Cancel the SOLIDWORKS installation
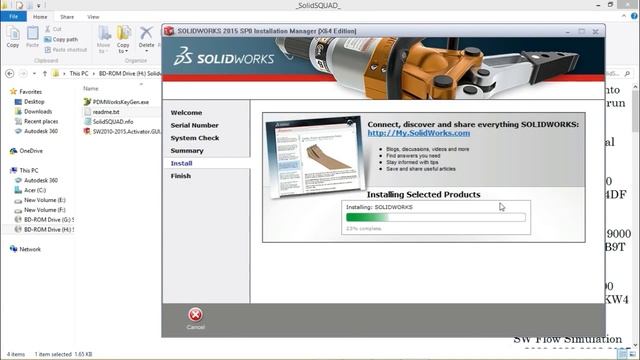This screenshot has width=640, height=360. [195, 318]
